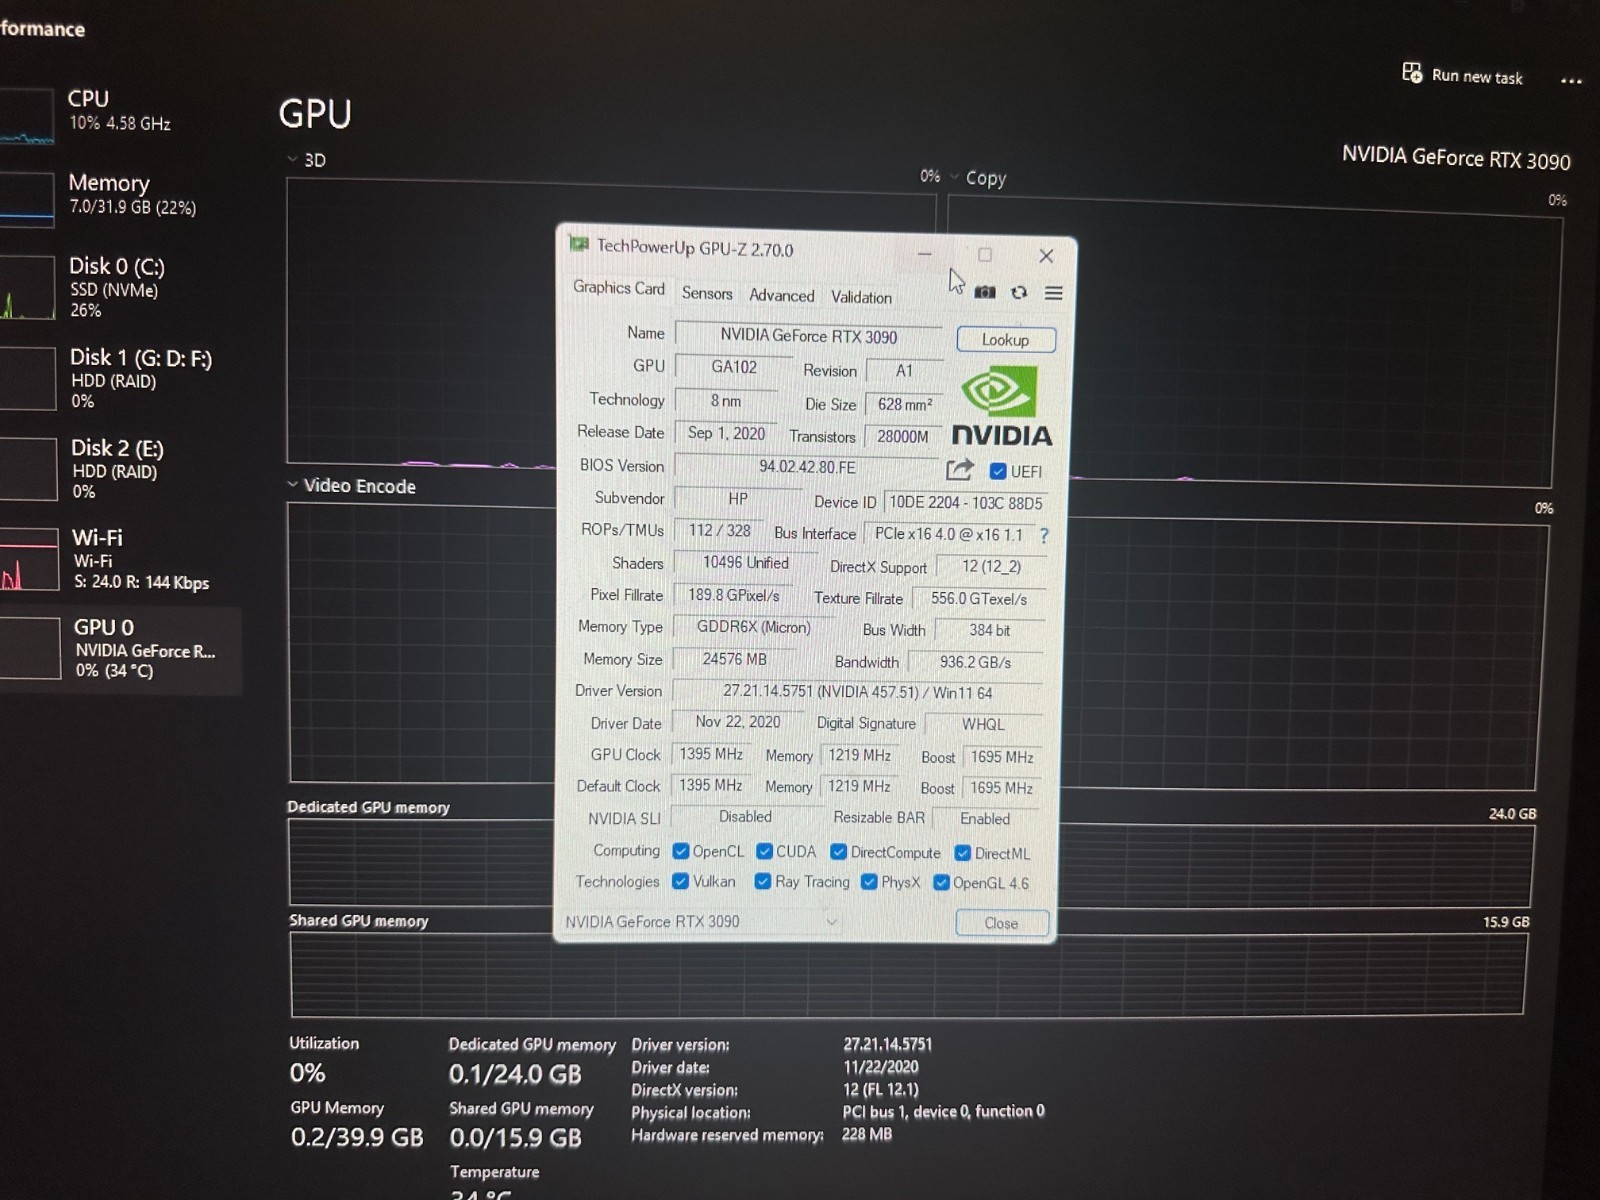Click the Bus Interface question mark
The width and height of the screenshot is (1600, 1200).
pos(1044,535)
